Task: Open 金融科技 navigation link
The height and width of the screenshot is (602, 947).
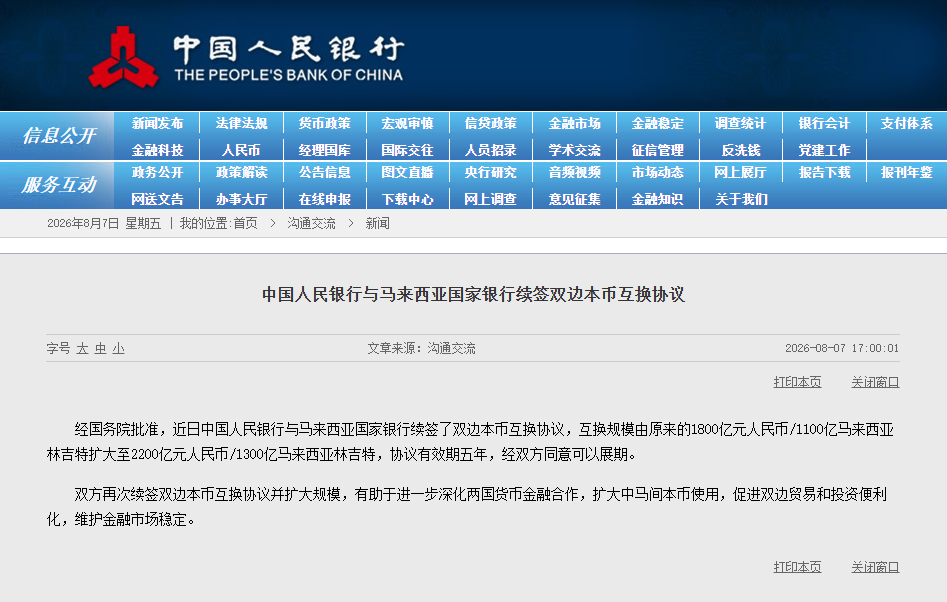Action: tap(157, 150)
